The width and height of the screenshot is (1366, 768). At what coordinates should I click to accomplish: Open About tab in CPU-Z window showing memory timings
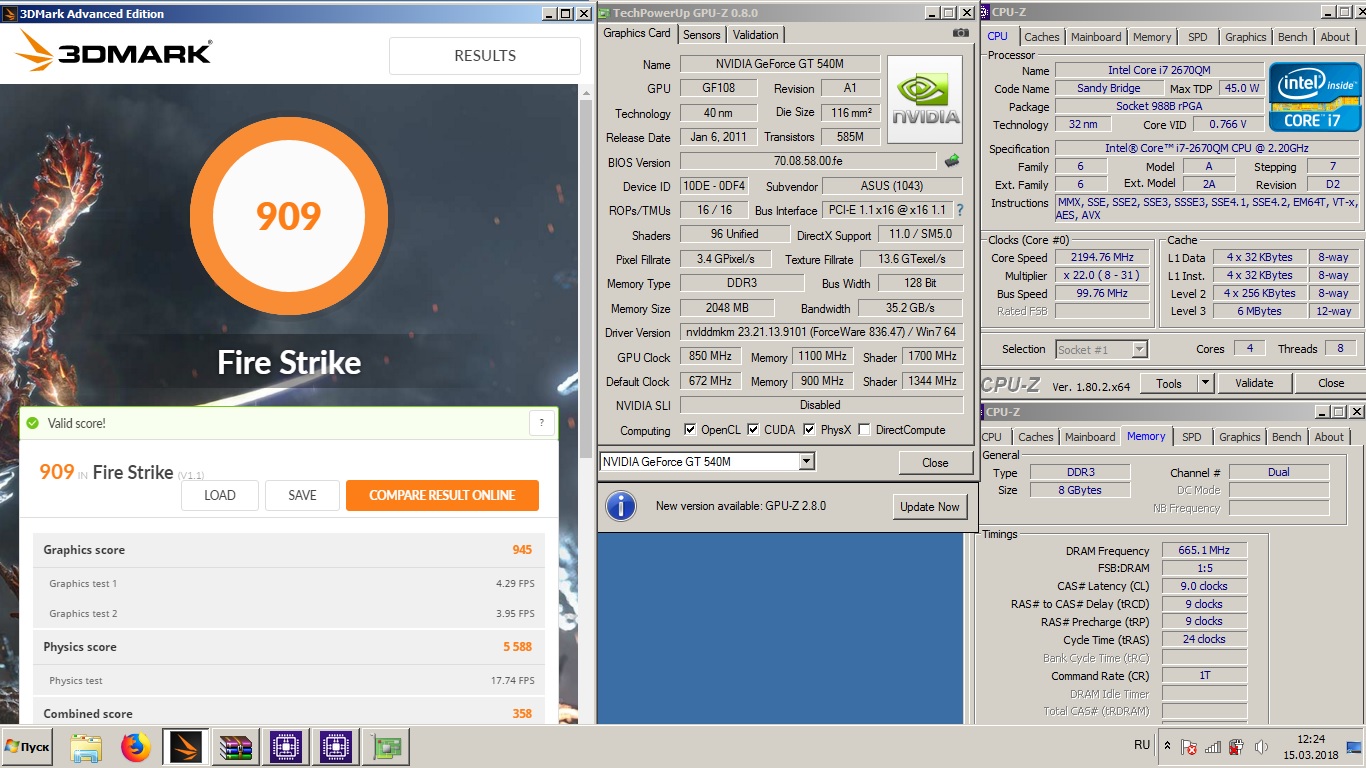[1329, 437]
